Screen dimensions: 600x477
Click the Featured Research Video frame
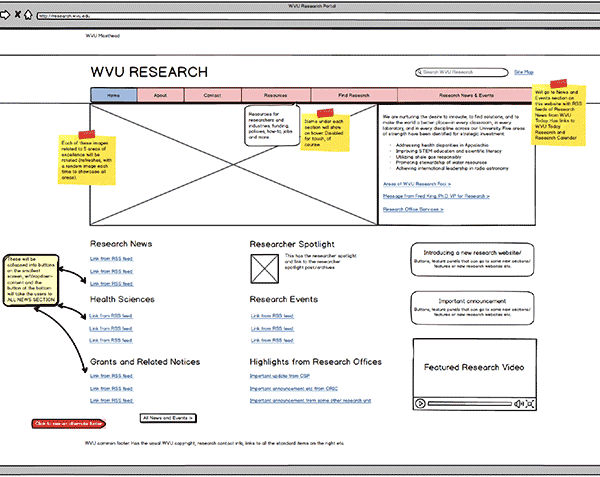pyautogui.click(x=474, y=374)
